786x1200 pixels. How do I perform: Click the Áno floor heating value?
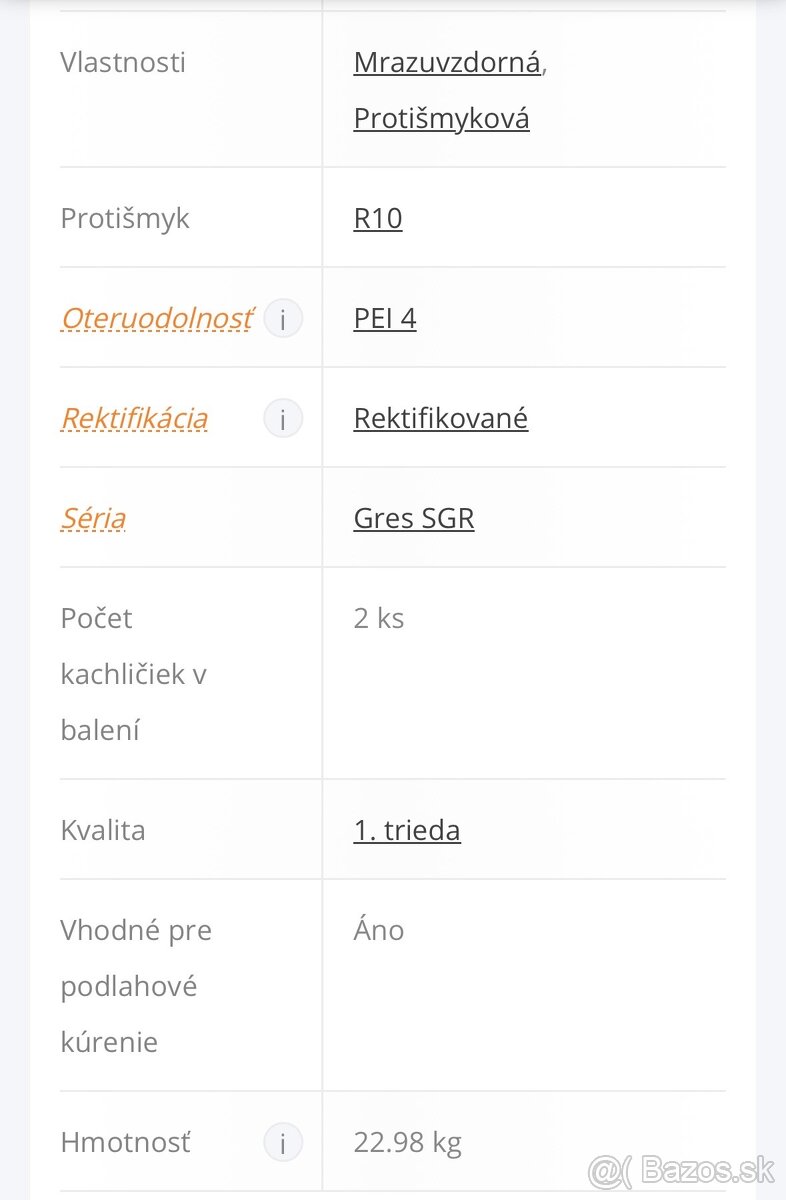pyautogui.click(x=378, y=929)
